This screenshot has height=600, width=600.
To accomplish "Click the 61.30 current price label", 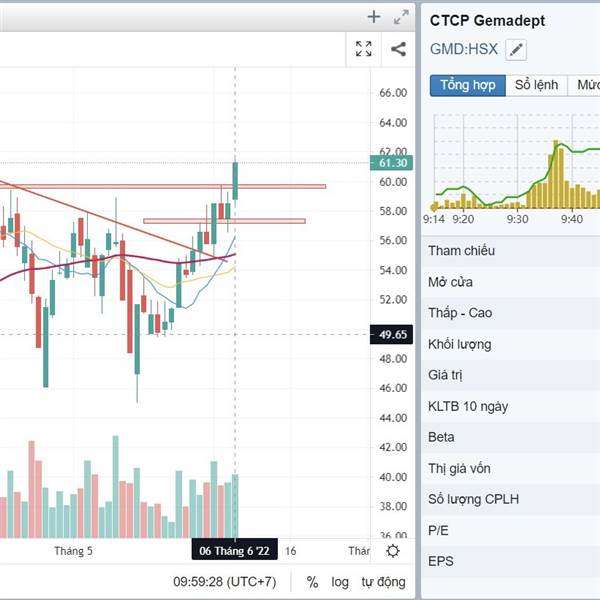I will [x=390, y=163].
